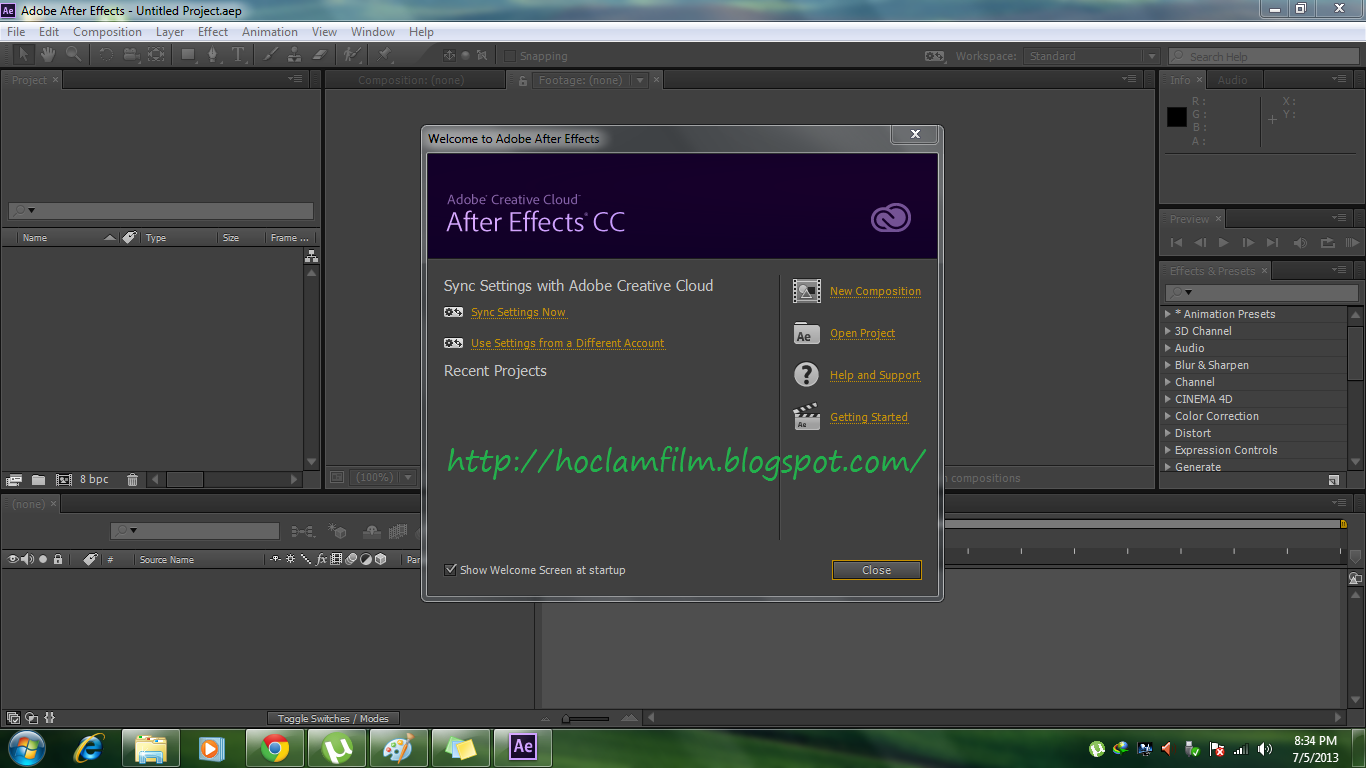Click the New Composition film icon
This screenshot has width=1366, height=768.
pyautogui.click(x=807, y=291)
